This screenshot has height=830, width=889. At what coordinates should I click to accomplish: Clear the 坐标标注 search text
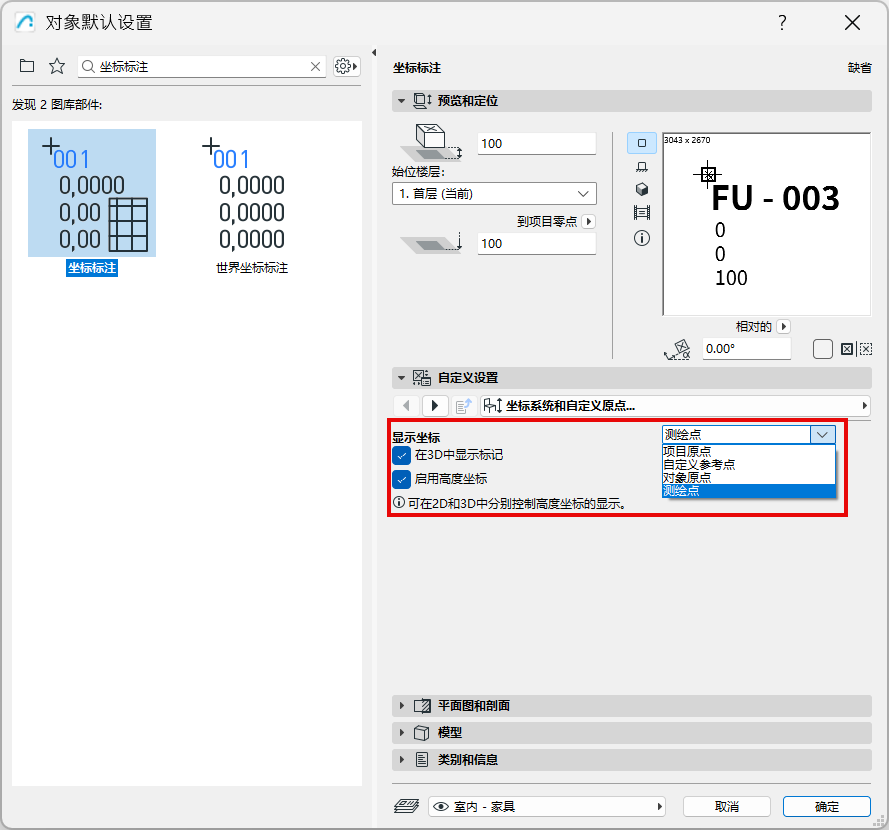(315, 67)
